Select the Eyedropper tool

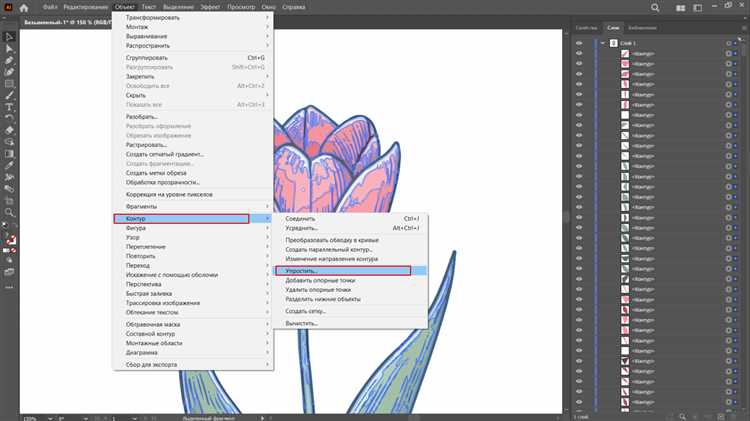(x=9, y=166)
